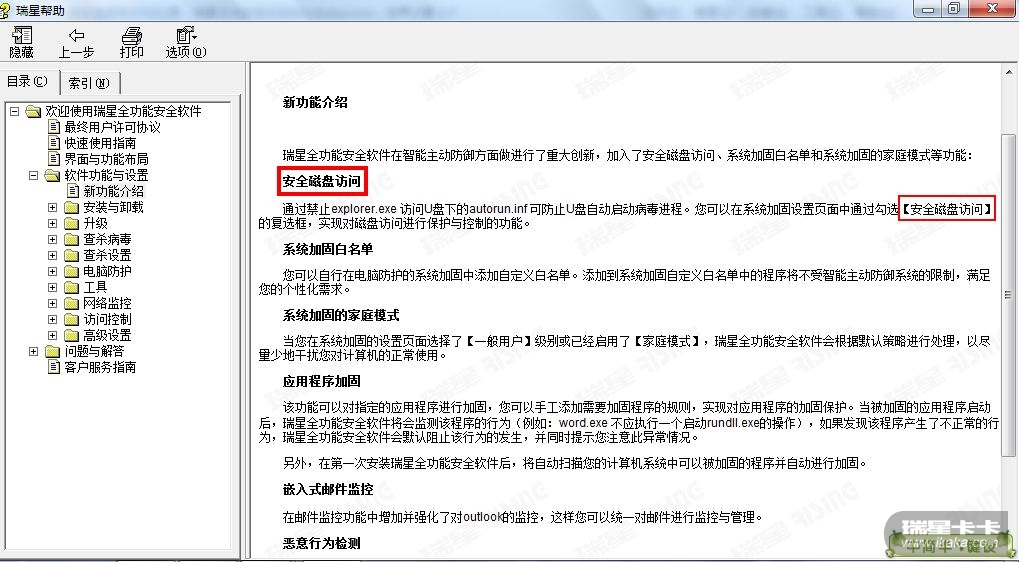The image size is (1019, 562).
Task: Click the 升级 folder icon
Action: (x=71, y=224)
